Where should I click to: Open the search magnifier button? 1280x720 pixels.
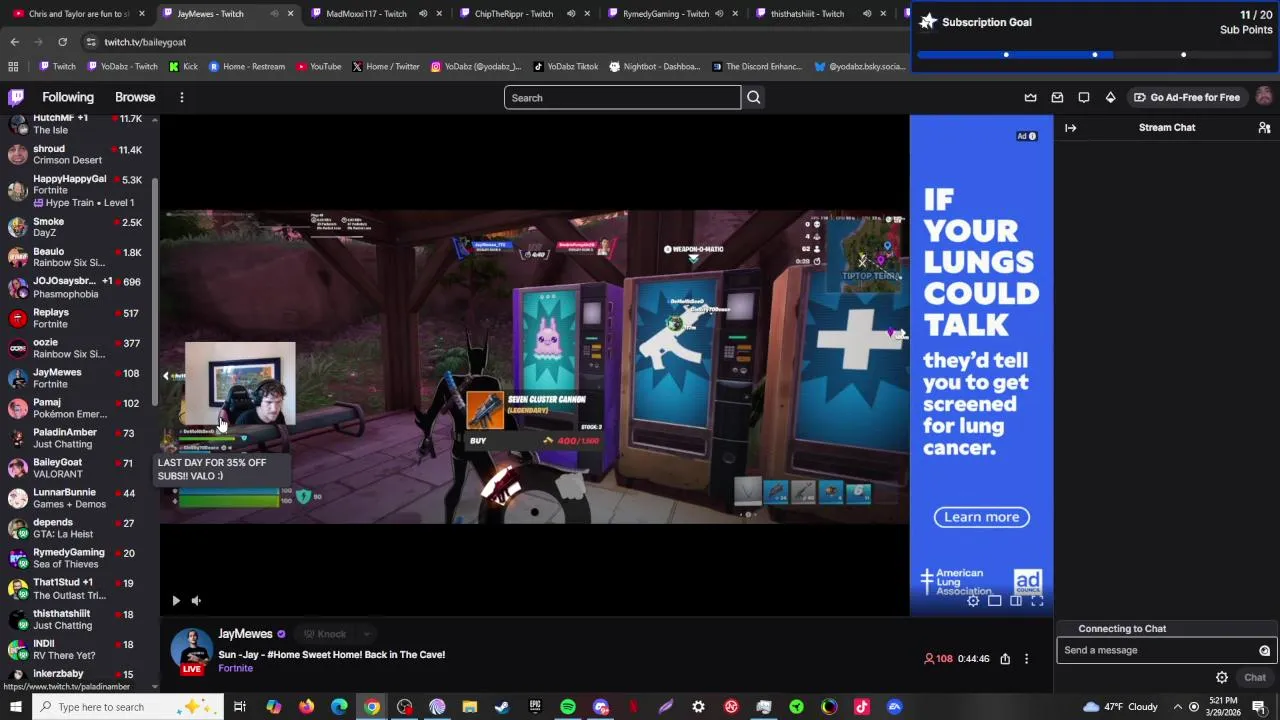(754, 97)
